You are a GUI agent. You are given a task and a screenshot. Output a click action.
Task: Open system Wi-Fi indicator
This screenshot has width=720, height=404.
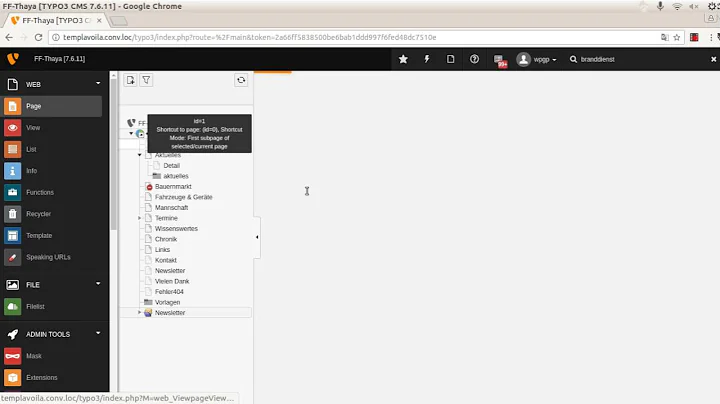pos(677,6)
